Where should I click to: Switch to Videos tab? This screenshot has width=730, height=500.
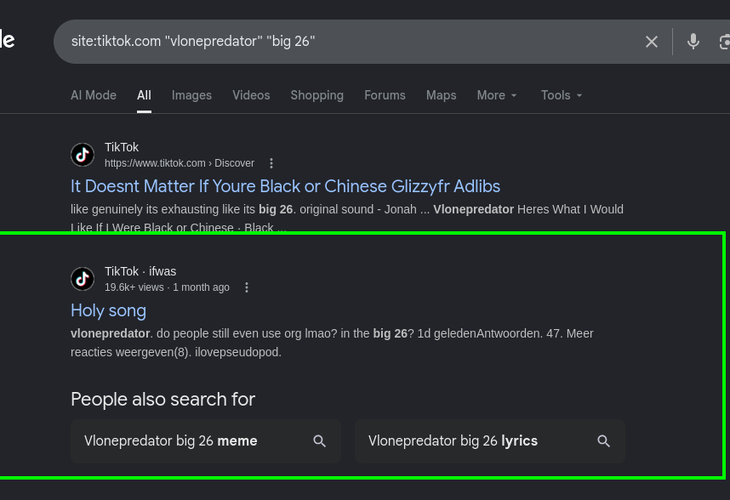(x=251, y=95)
